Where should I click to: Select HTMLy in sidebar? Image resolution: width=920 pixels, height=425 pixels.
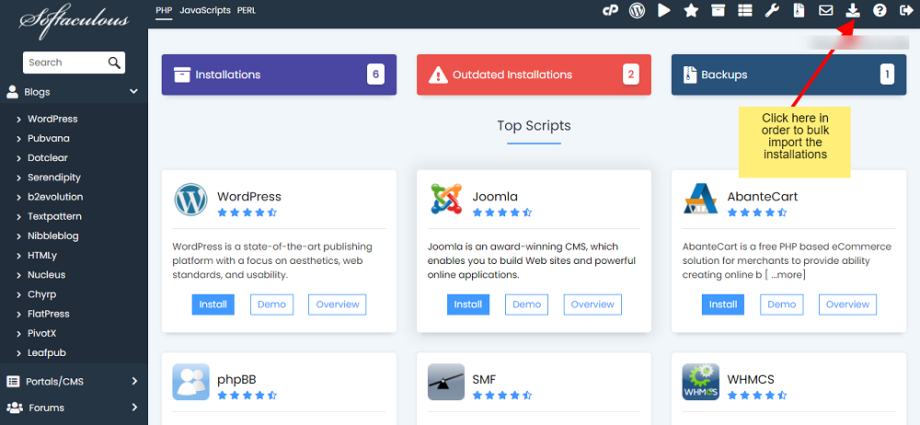click(x=42, y=255)
